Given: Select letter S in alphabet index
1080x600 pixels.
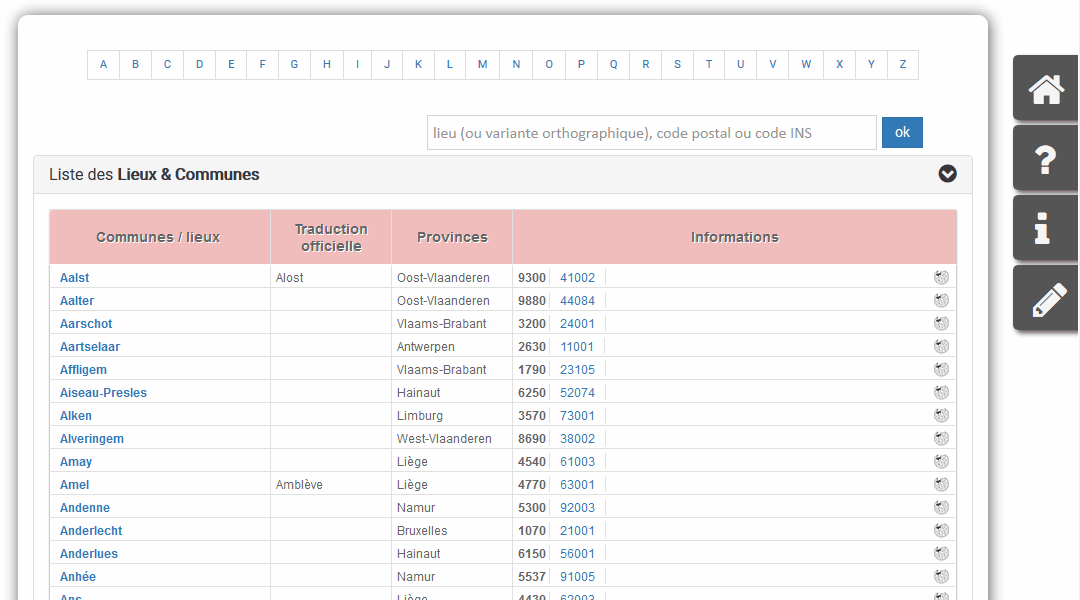Looking at the screenshot, I should point(677,65).
